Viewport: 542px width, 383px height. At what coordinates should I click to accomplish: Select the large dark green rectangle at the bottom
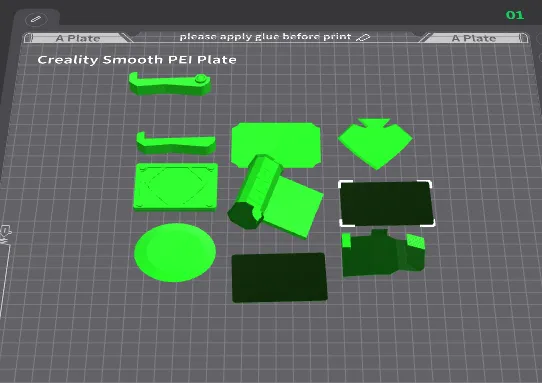point(279,278)
